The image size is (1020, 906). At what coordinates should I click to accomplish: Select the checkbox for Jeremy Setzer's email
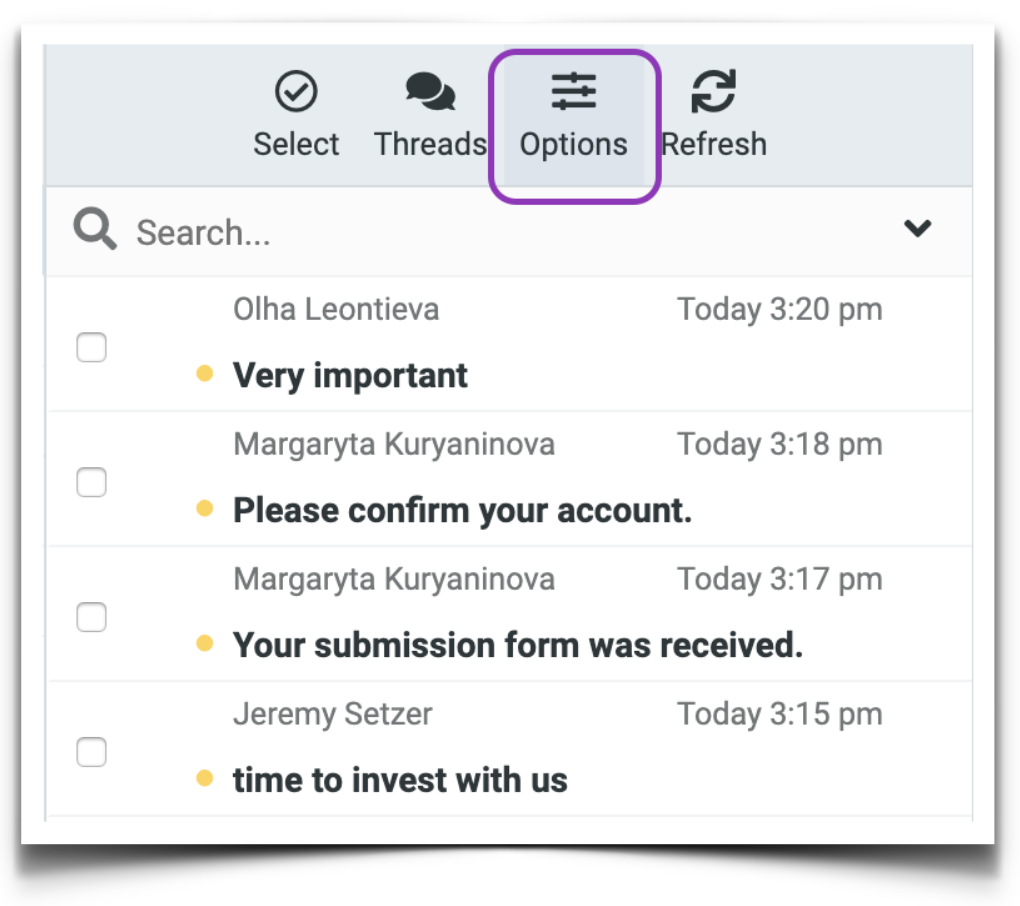tap(91, 752)
